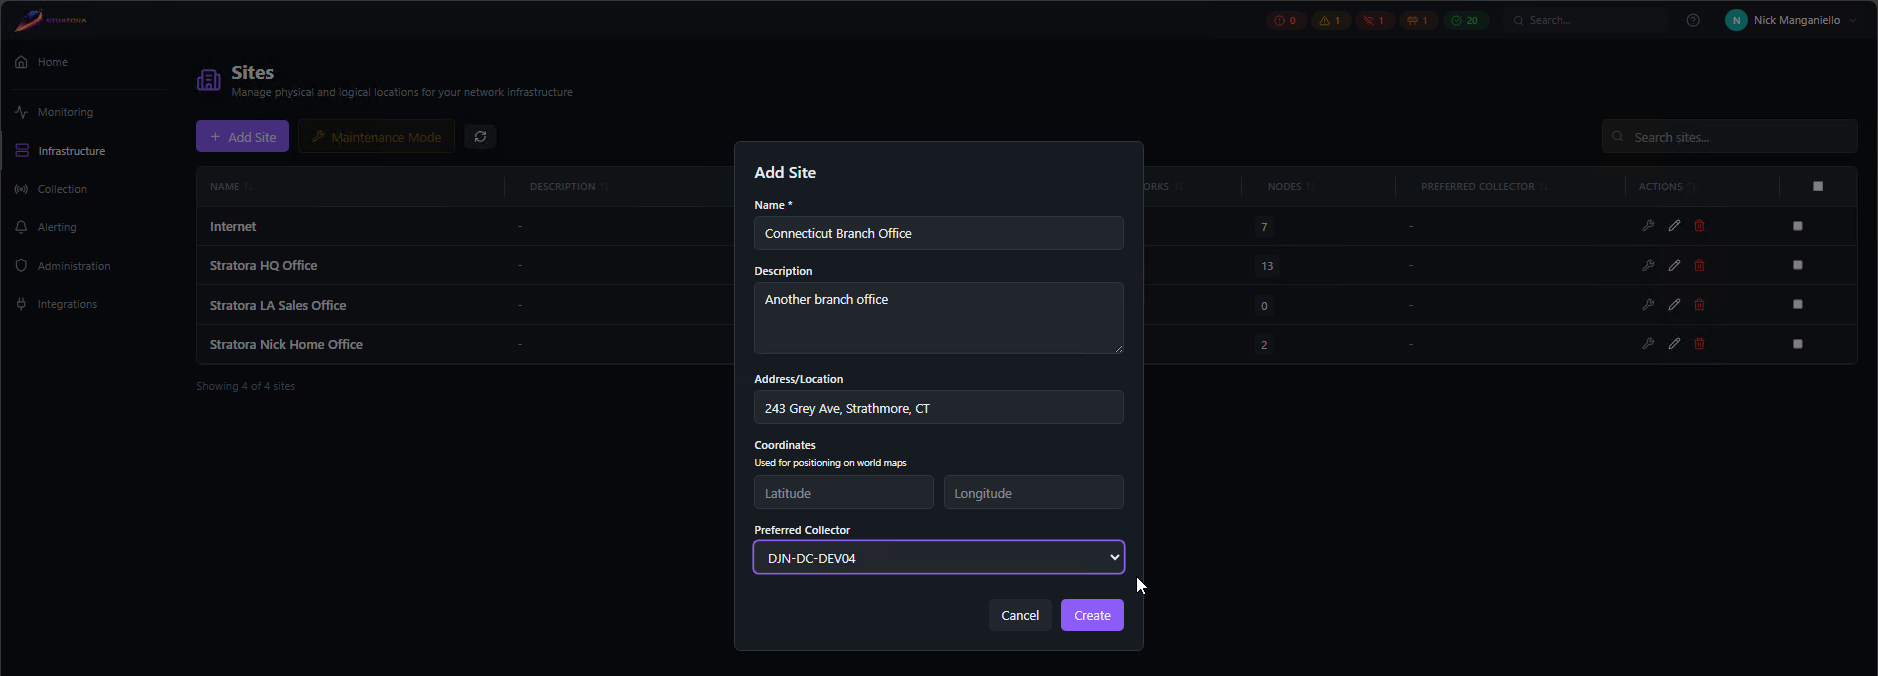Select all sites with header checkbox
Screen dimensions: 1878x676
1818,186
